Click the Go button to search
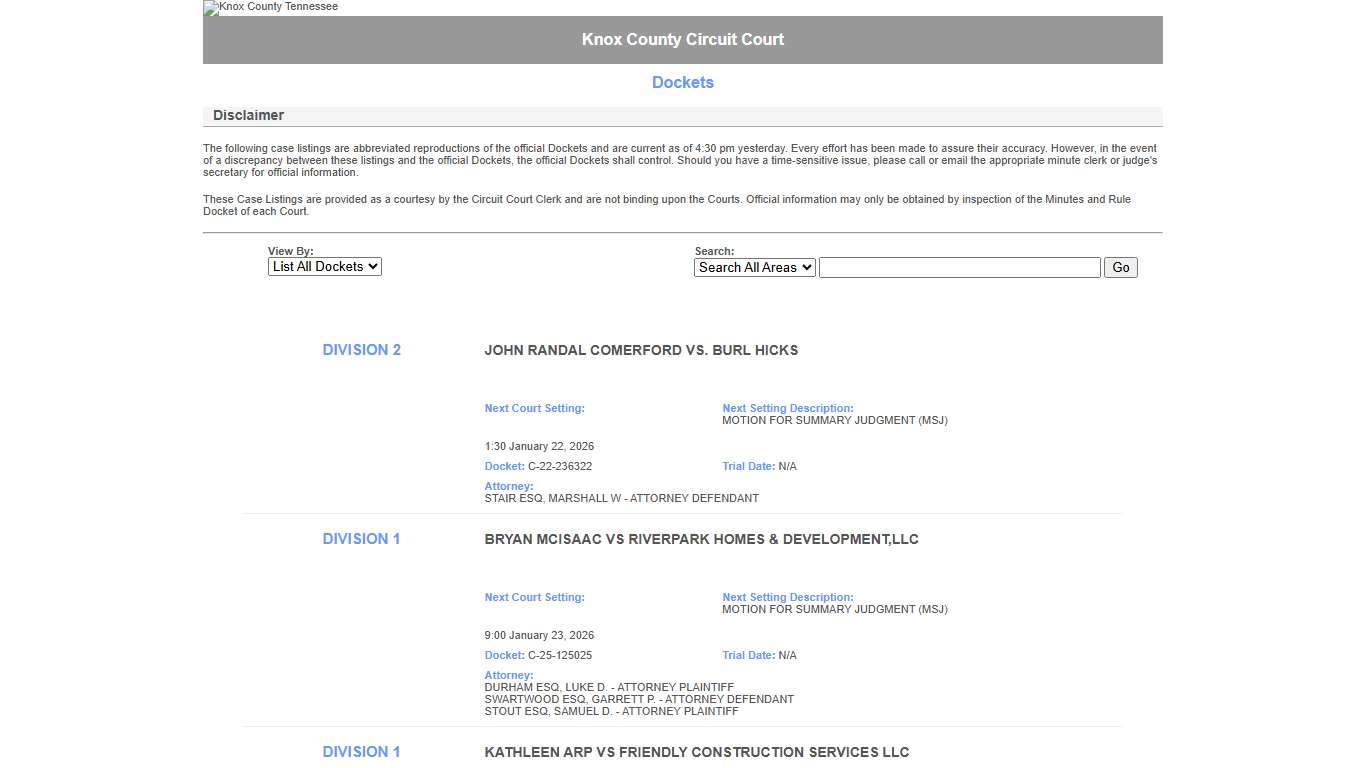The width and height of the screenshot is (1366, 768). pyautogui.click(x=1120, y=267)
